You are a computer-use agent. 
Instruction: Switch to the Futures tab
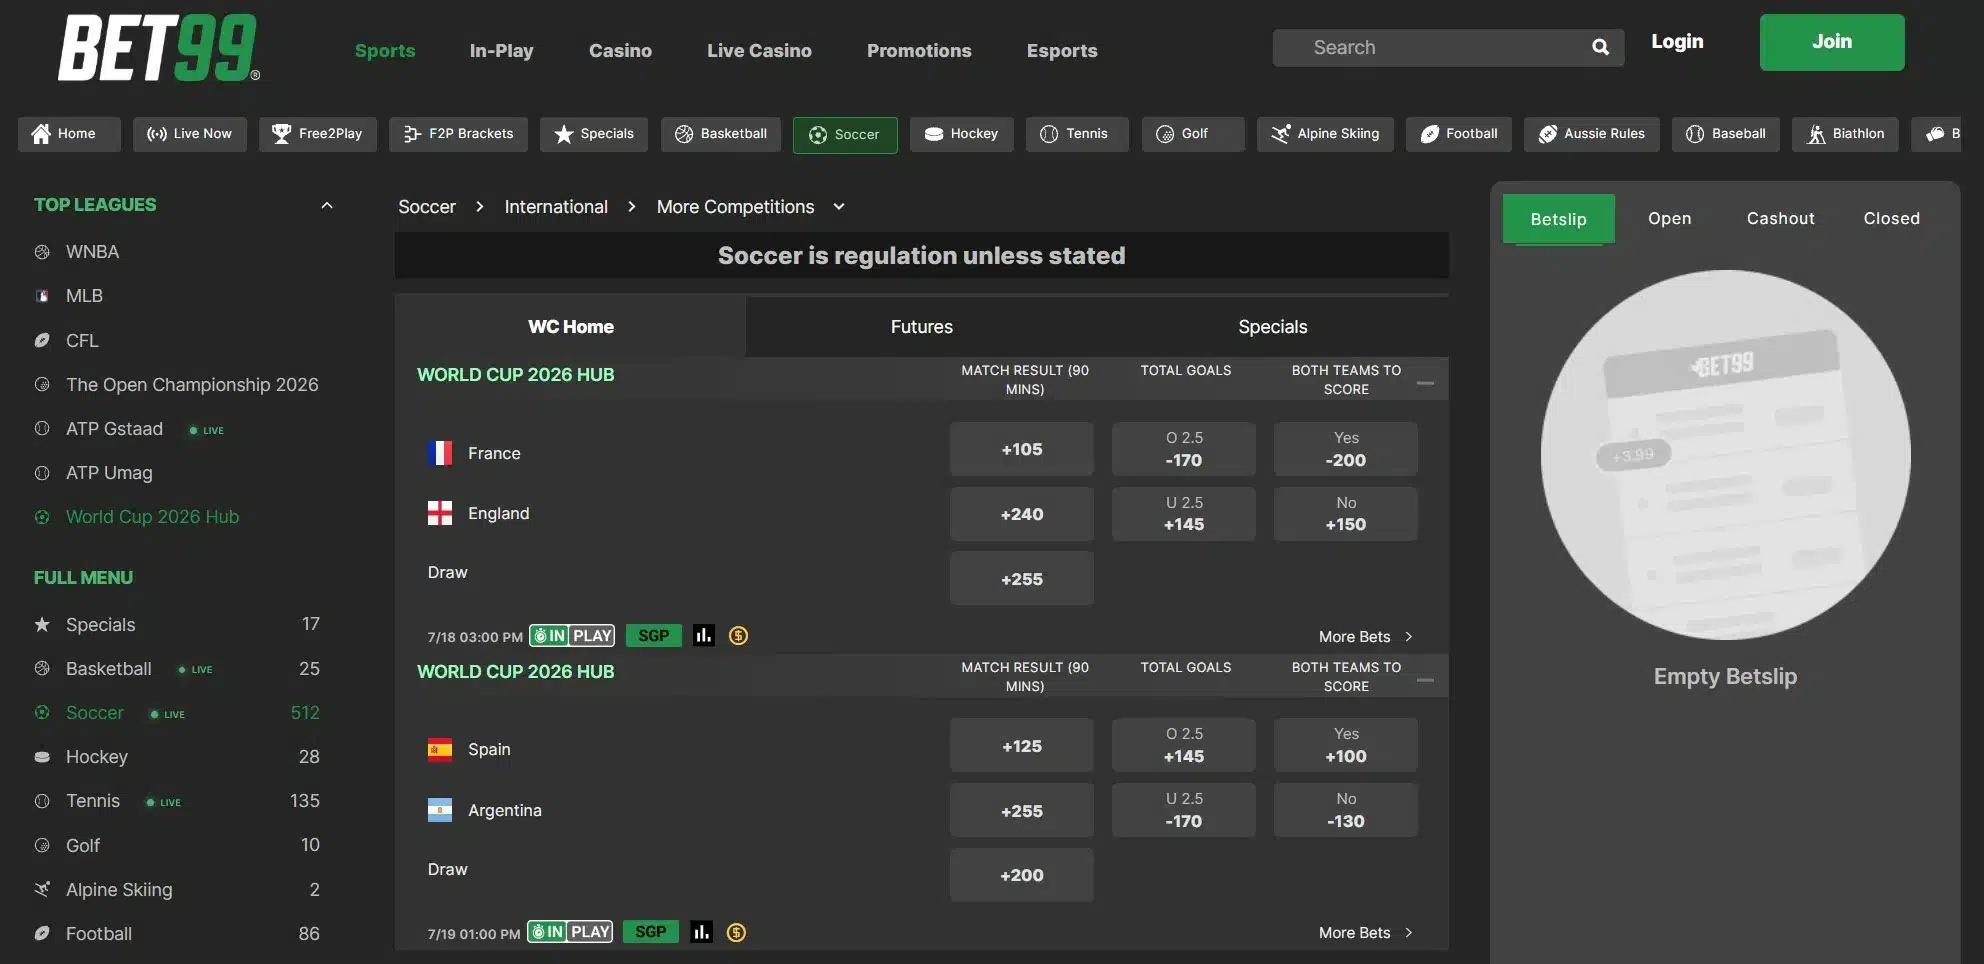point(921,327)
